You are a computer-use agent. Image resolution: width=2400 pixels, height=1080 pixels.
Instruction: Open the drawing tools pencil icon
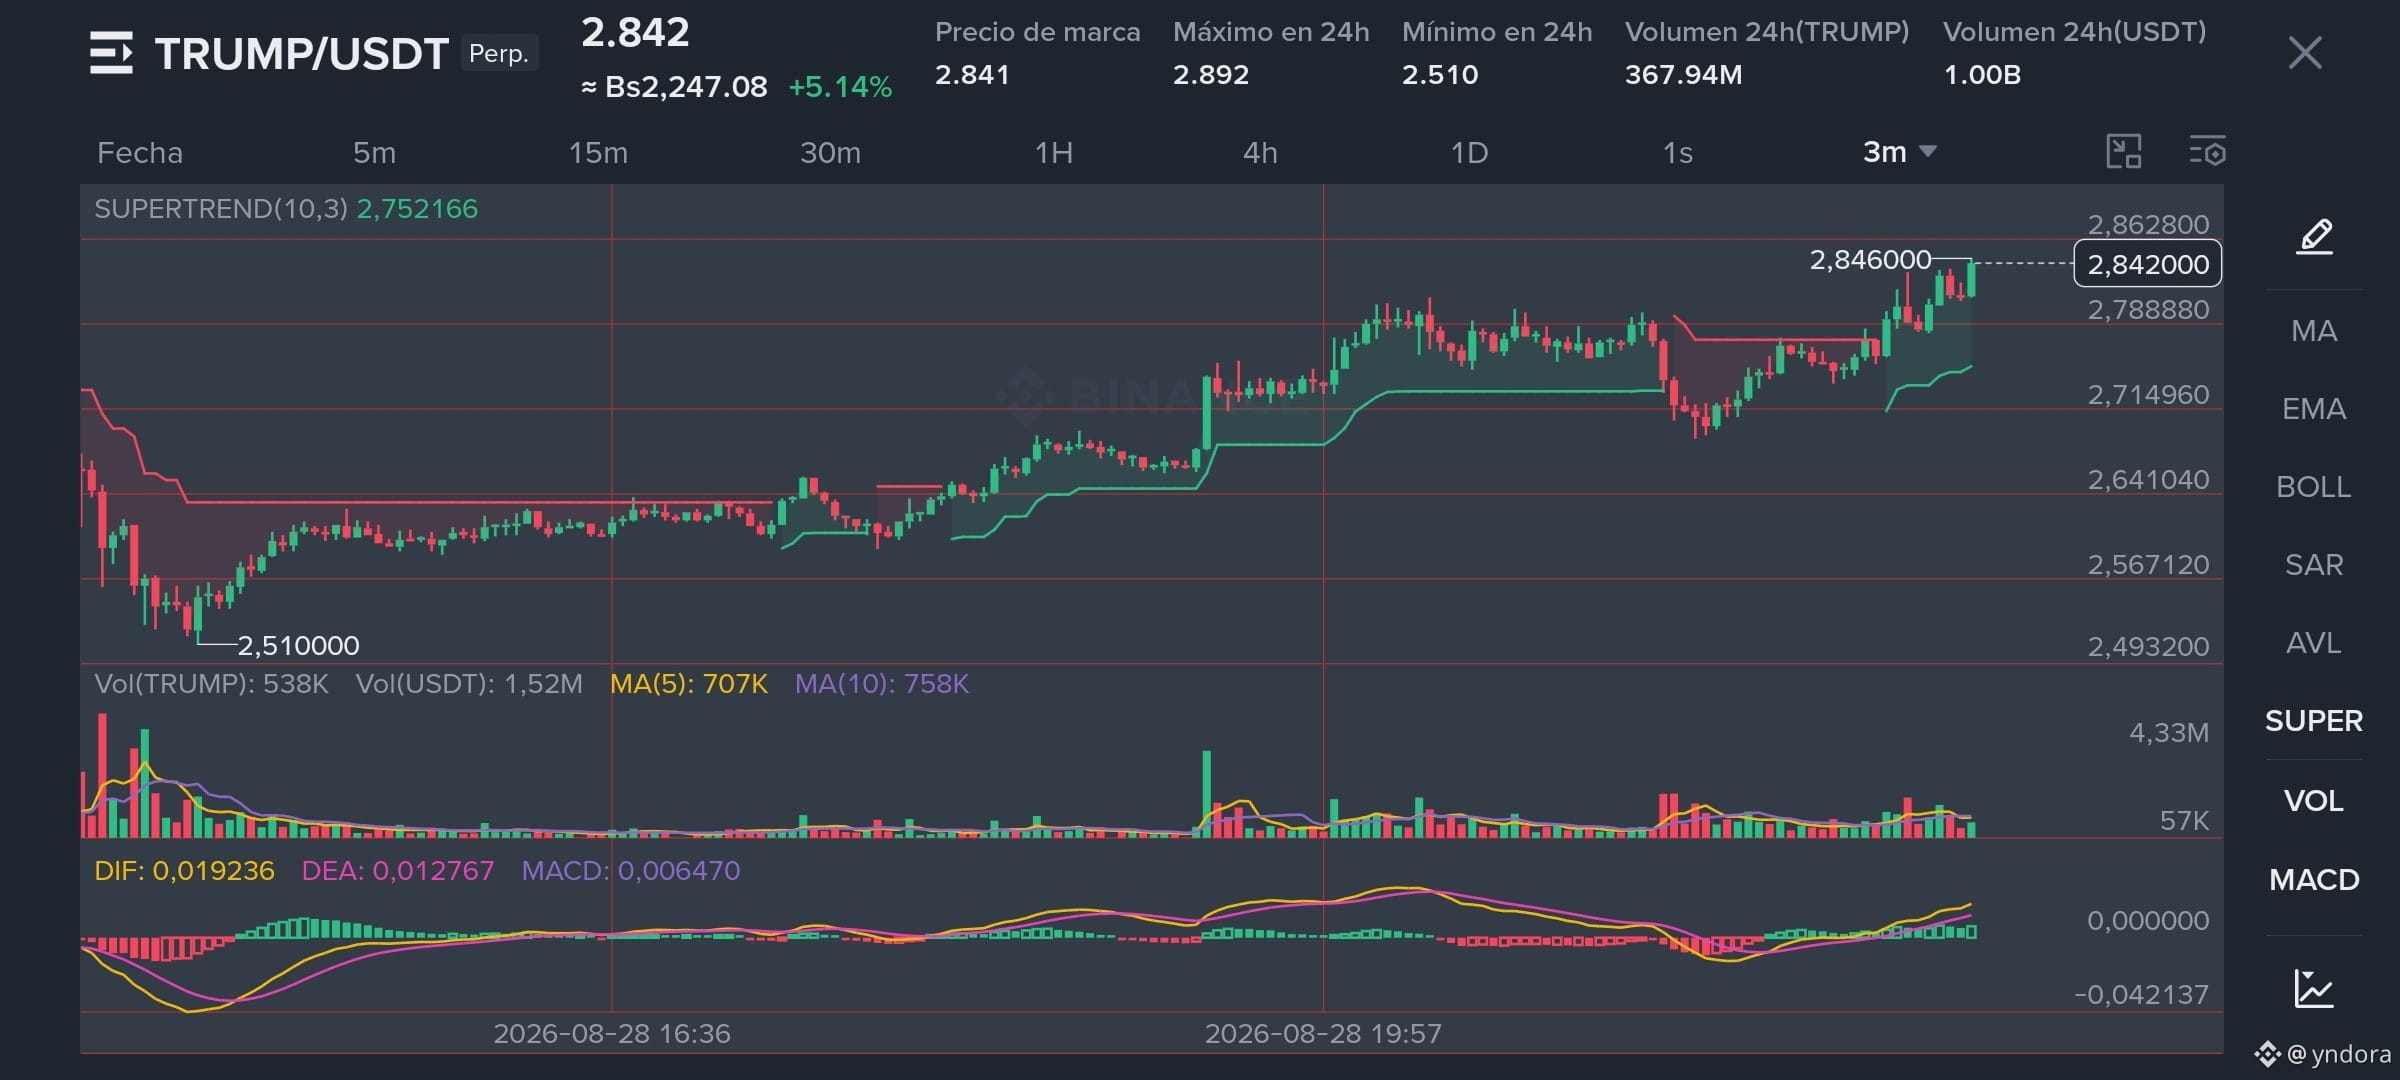tap(2314, 237)
